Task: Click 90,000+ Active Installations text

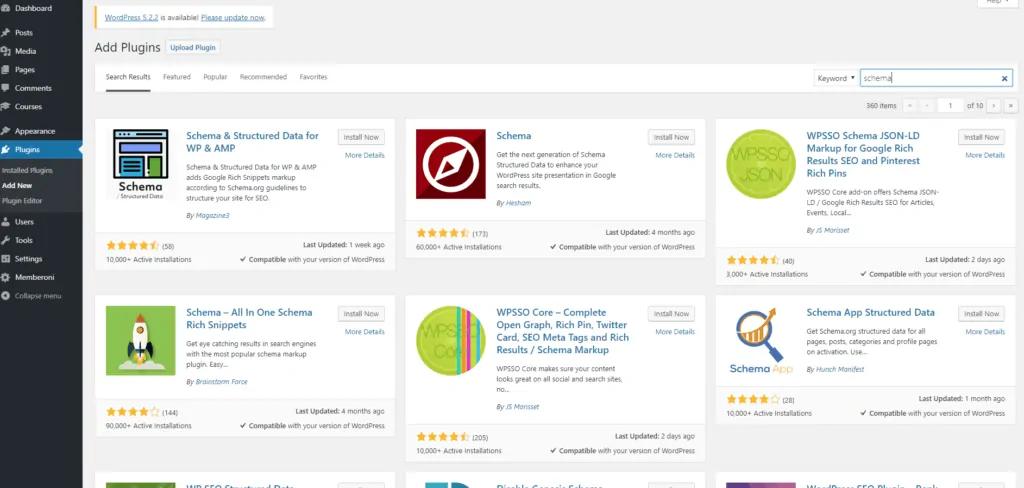Action: pos(148,426)
